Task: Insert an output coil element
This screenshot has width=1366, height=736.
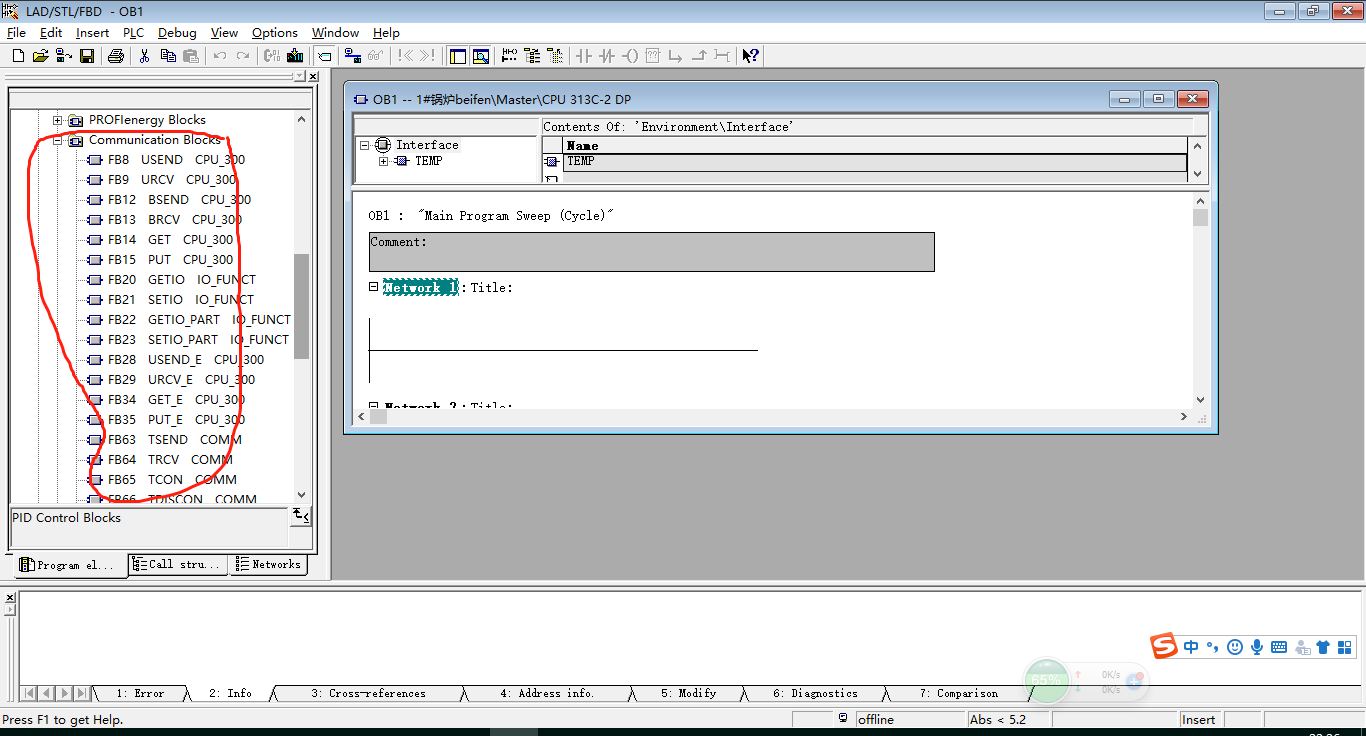Action: (629, 56)
